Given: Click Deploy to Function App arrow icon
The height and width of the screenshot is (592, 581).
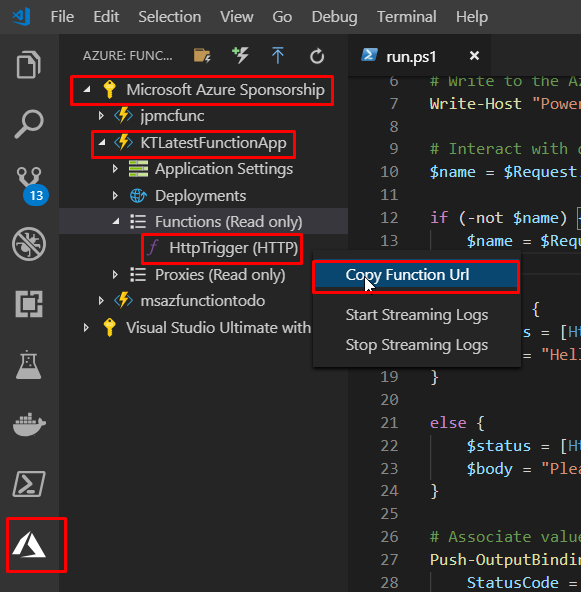Looking at the screenshot, I should coord(277,56).
